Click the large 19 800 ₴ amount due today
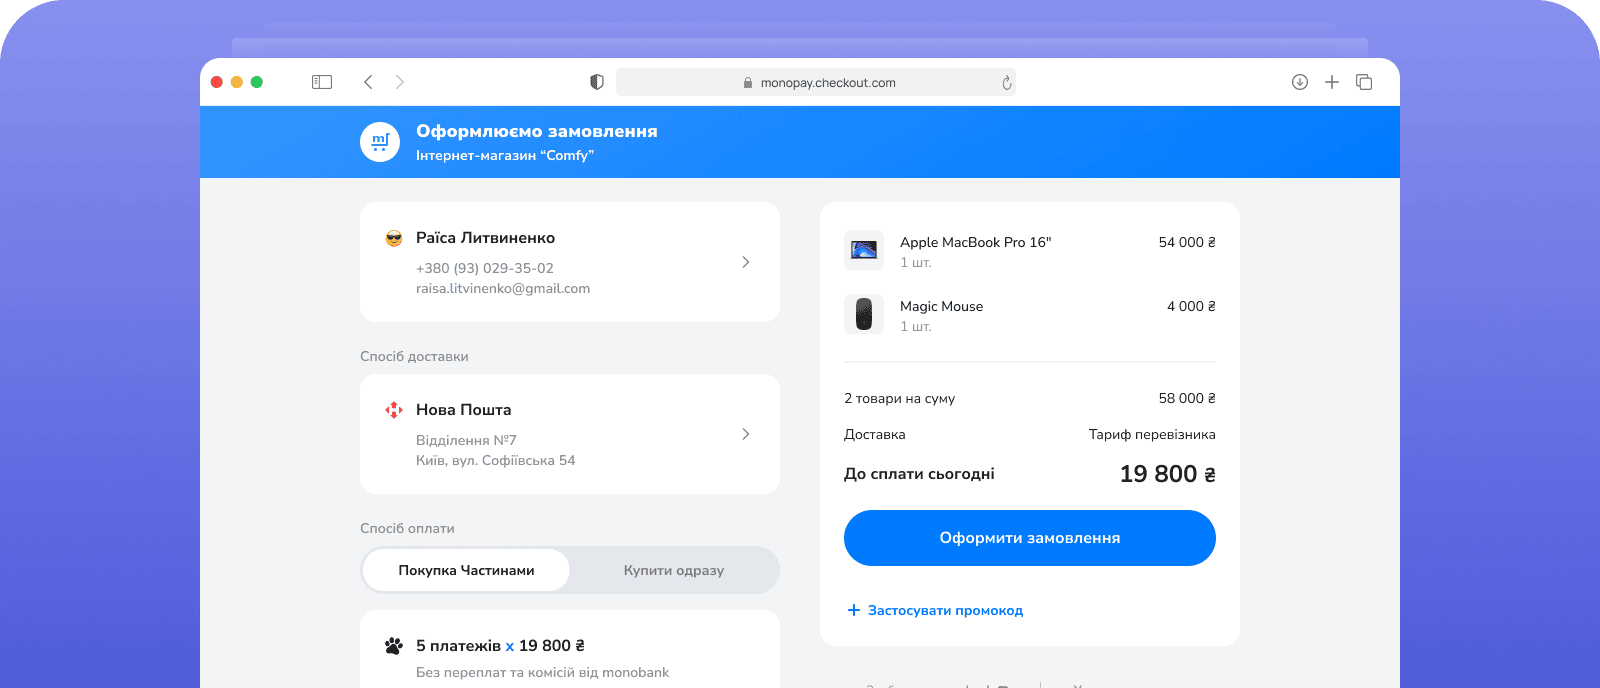 point(1168,474)
